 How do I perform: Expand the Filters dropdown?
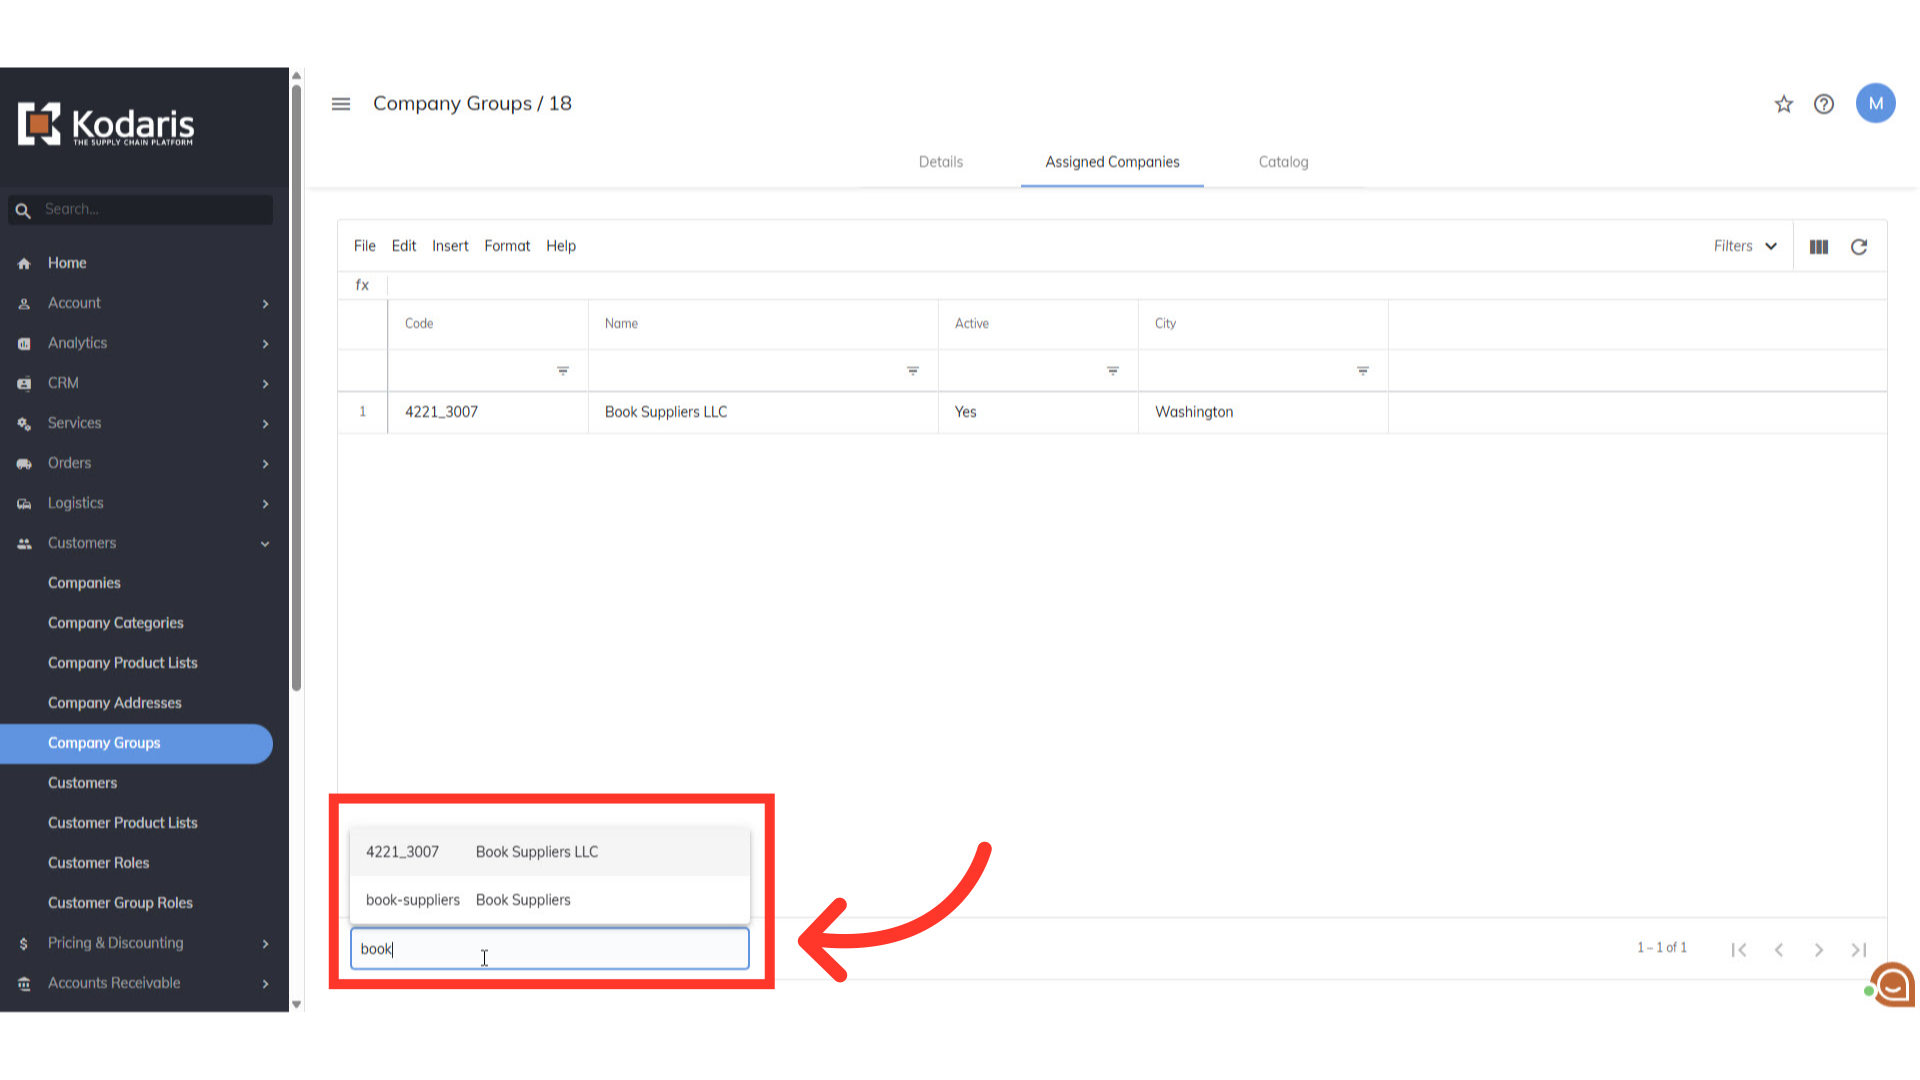point(1744,246)
